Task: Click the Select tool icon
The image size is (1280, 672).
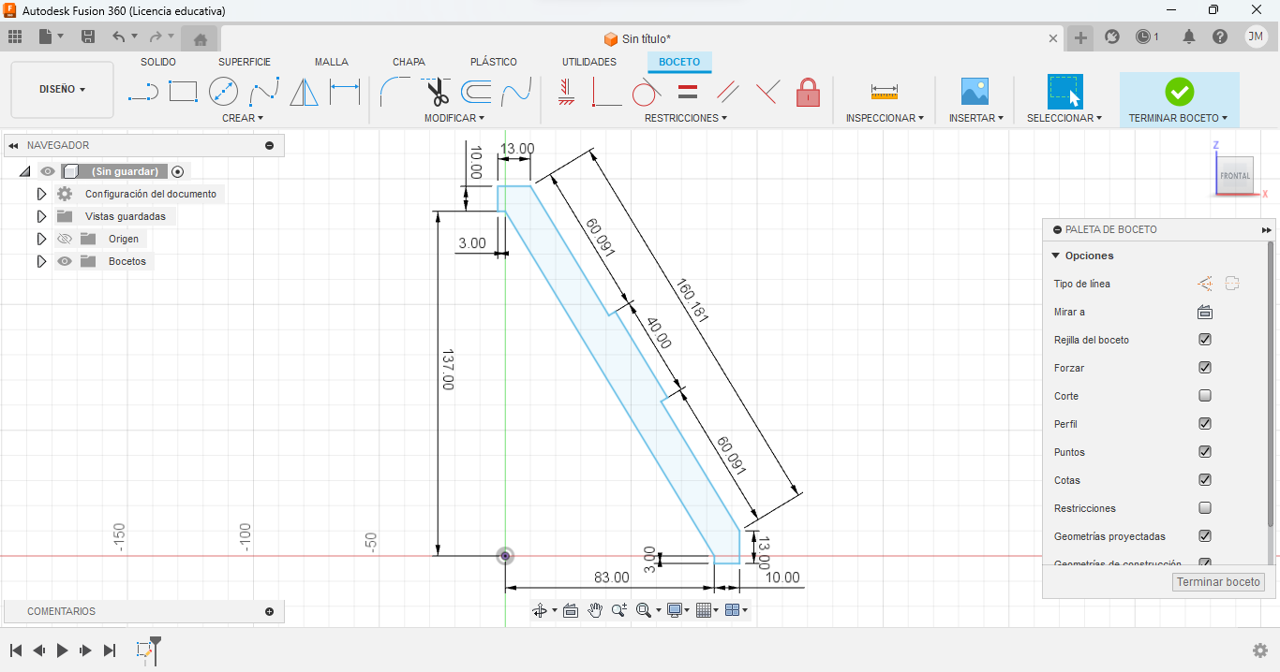Action: [x=1065, y=91]
